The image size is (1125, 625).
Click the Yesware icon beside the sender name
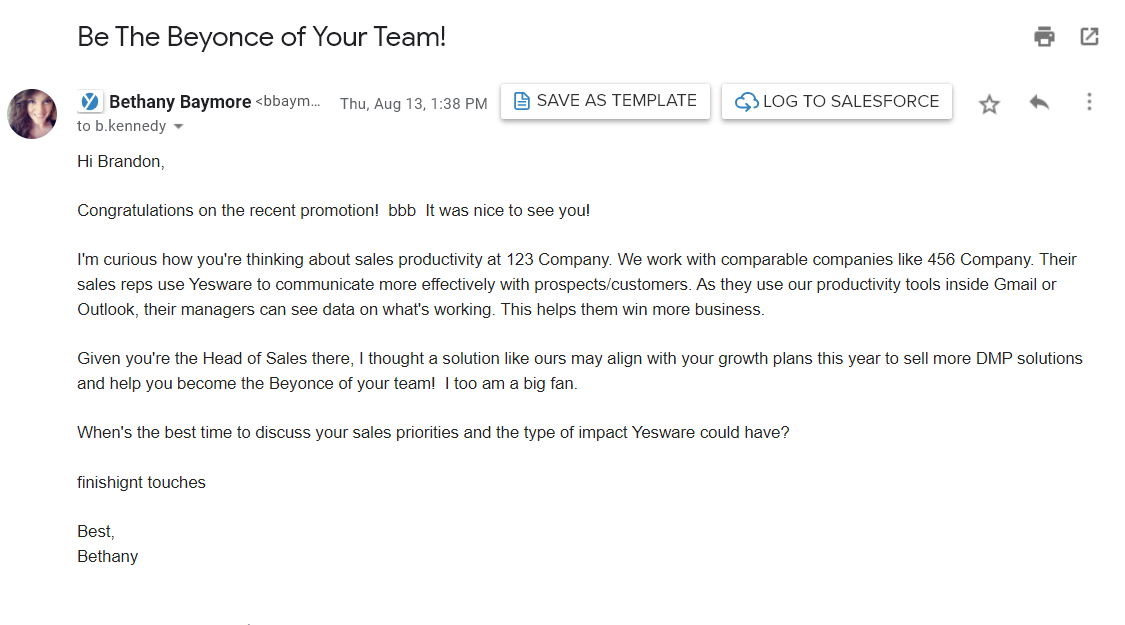pyautogui.click(x=90, y=102)
